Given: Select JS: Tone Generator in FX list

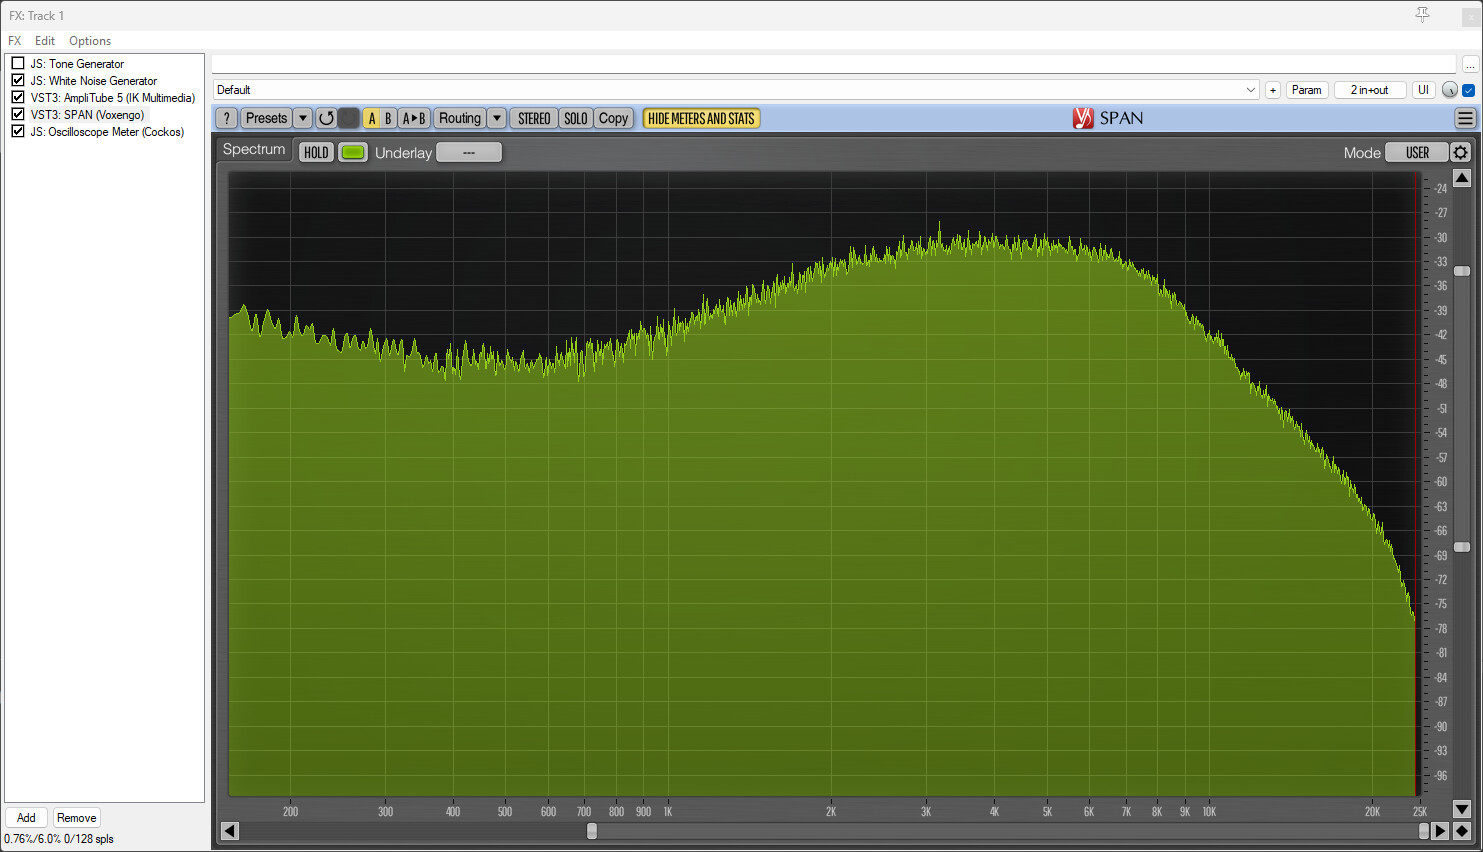Looking at the screenshot, I should pos(77,64).
